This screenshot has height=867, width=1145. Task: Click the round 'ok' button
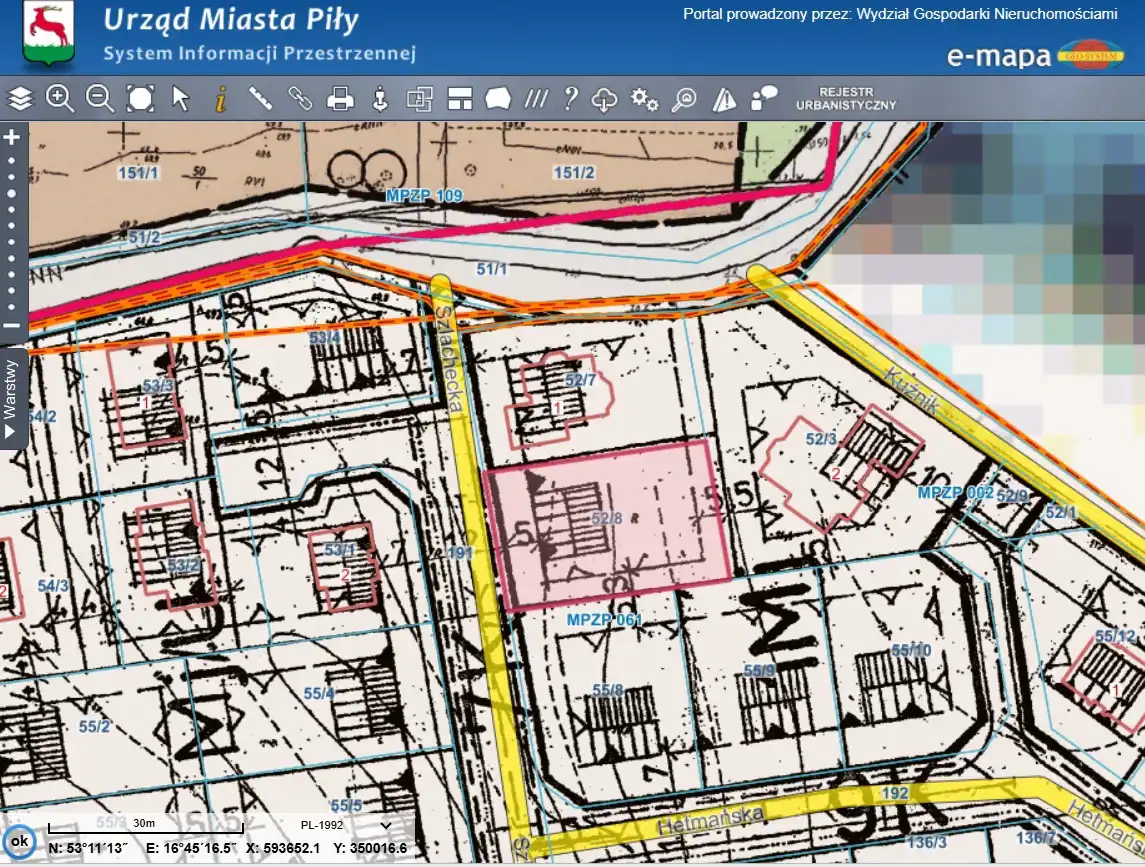tap(19, 841)
